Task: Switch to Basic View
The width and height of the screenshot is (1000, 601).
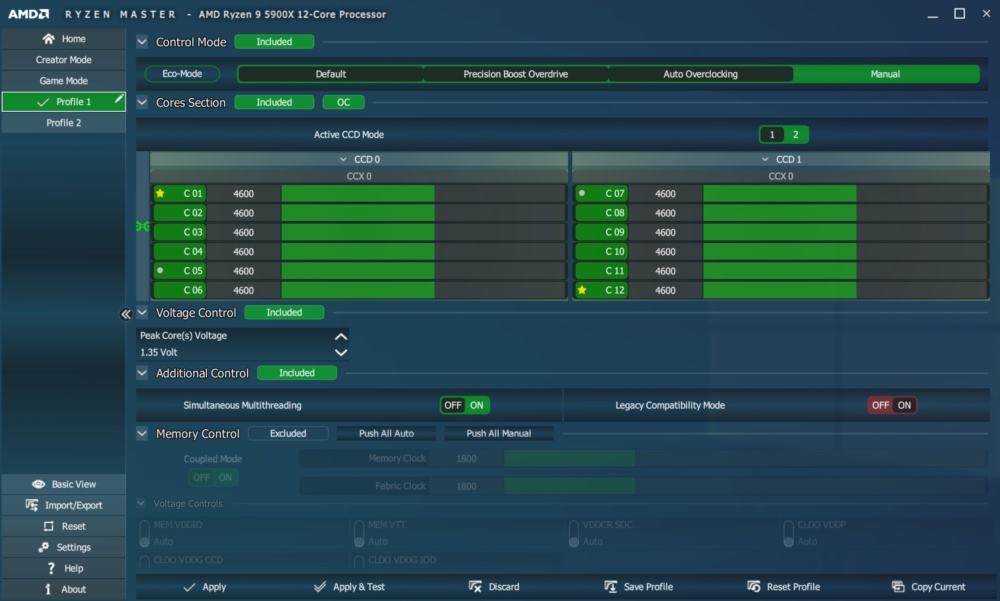Action: 63,484
